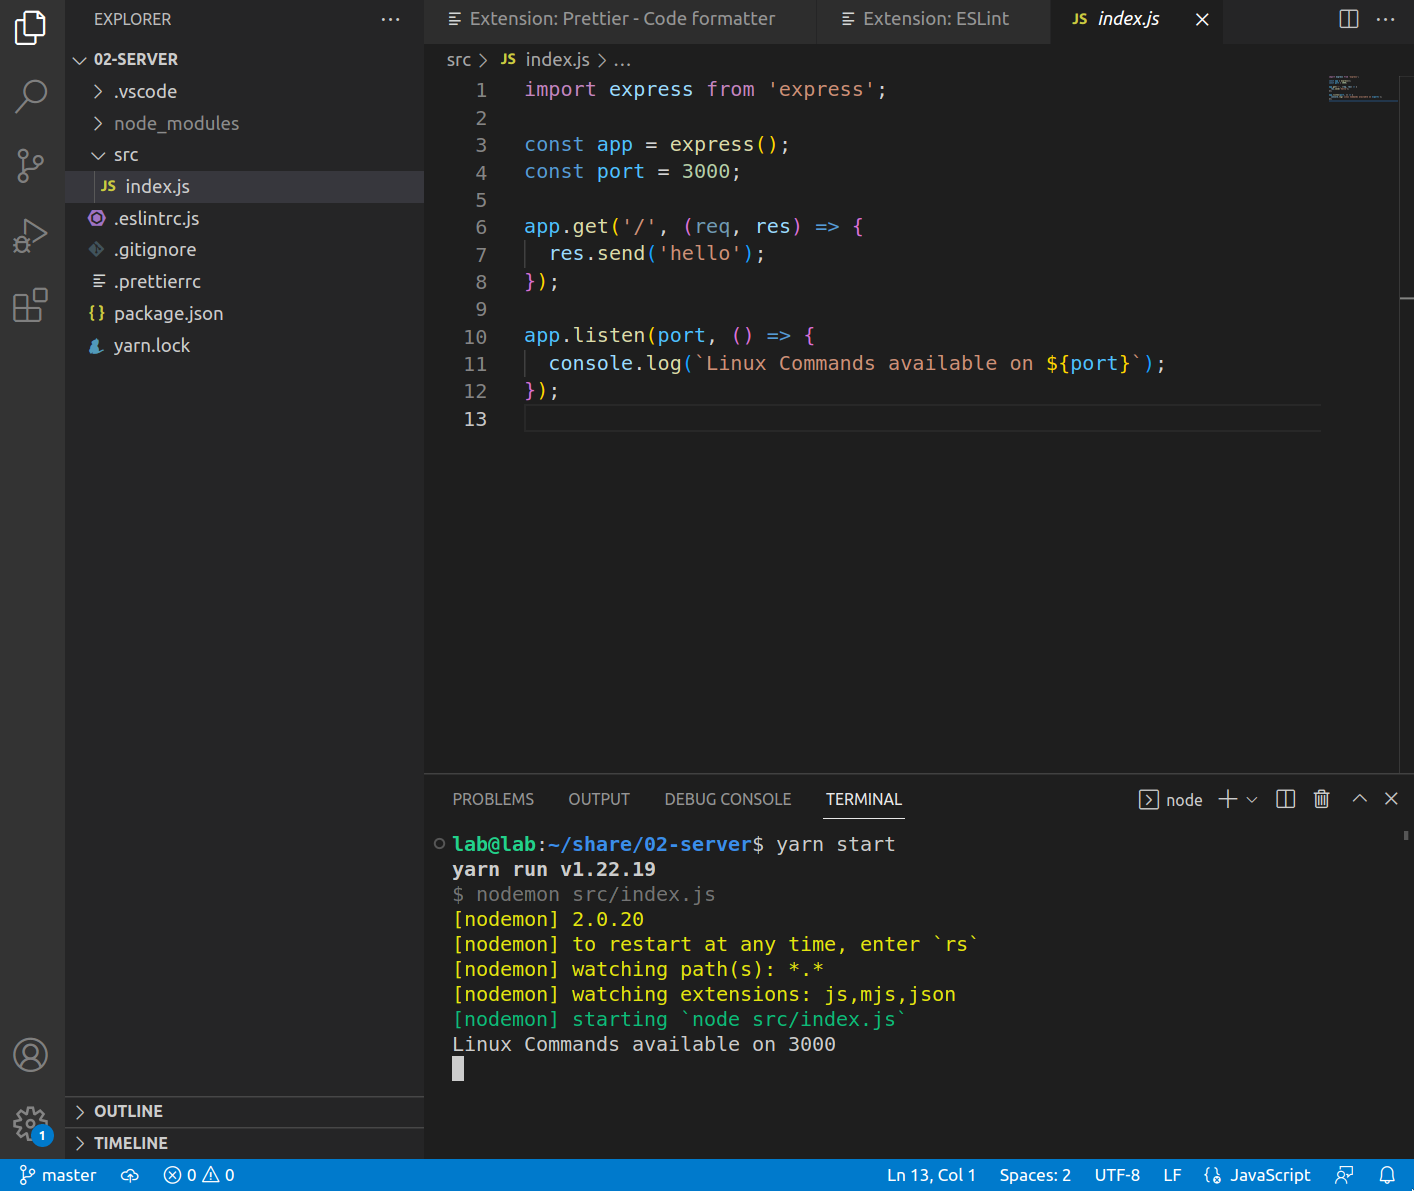Viewport: 1414px width, 1191px height.
Task: Open editor more actions ellipsis
Action: (1386, 19)
